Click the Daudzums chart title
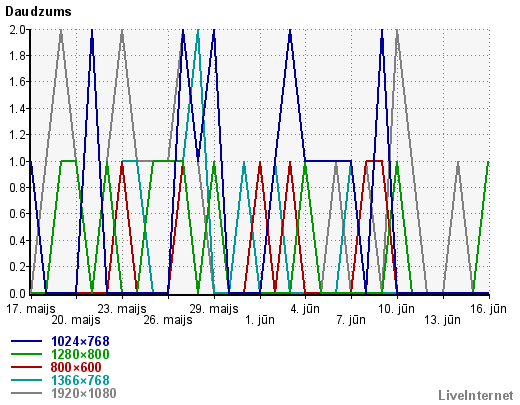Screen dimensions: 520x405 [x=38, y=11]
